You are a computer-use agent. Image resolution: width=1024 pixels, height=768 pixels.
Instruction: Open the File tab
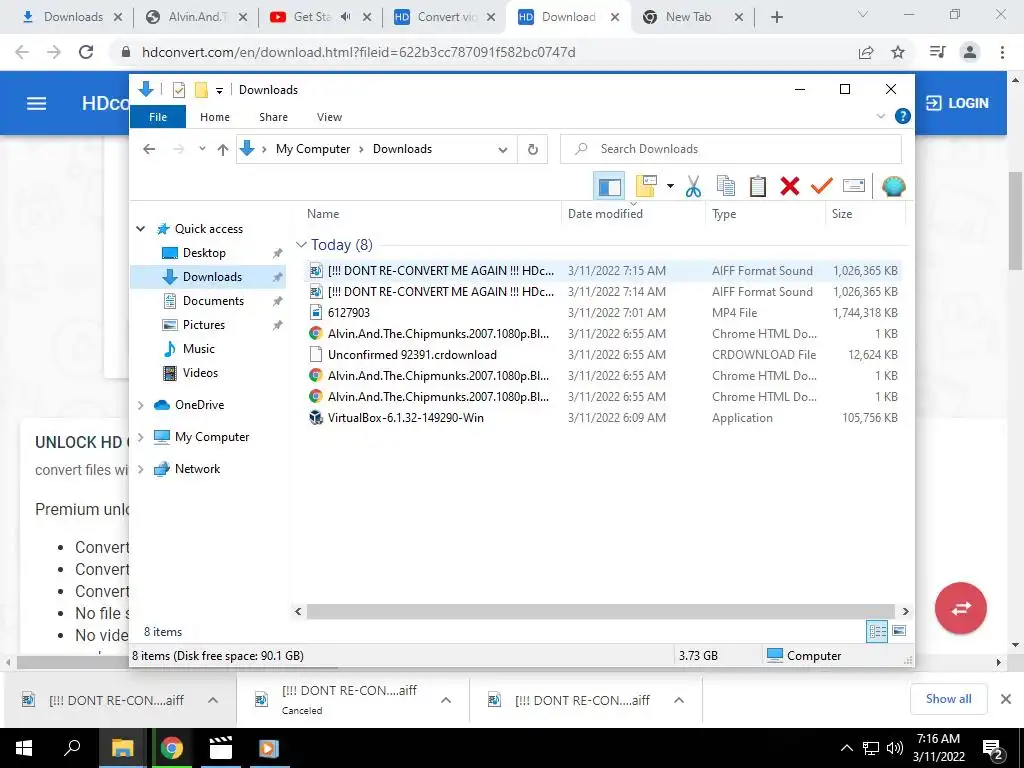click(158, 117)
